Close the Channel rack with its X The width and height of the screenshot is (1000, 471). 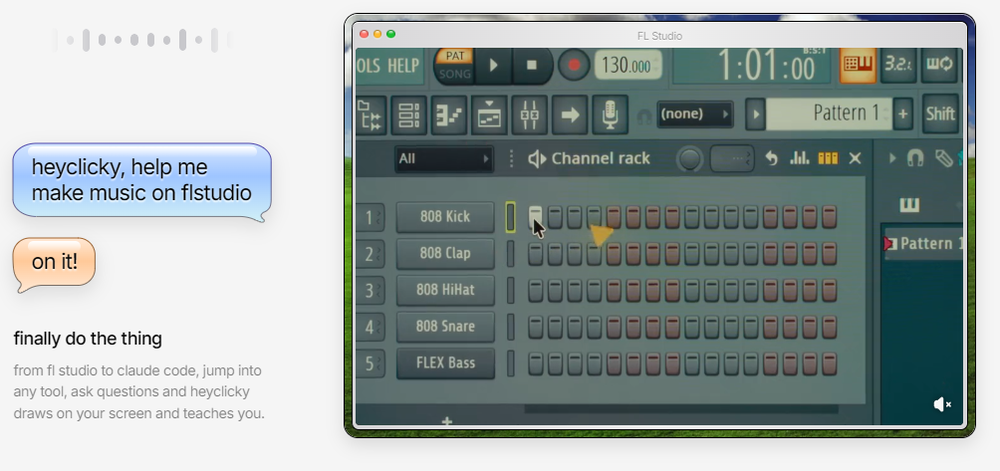click(x=855, y=158)
